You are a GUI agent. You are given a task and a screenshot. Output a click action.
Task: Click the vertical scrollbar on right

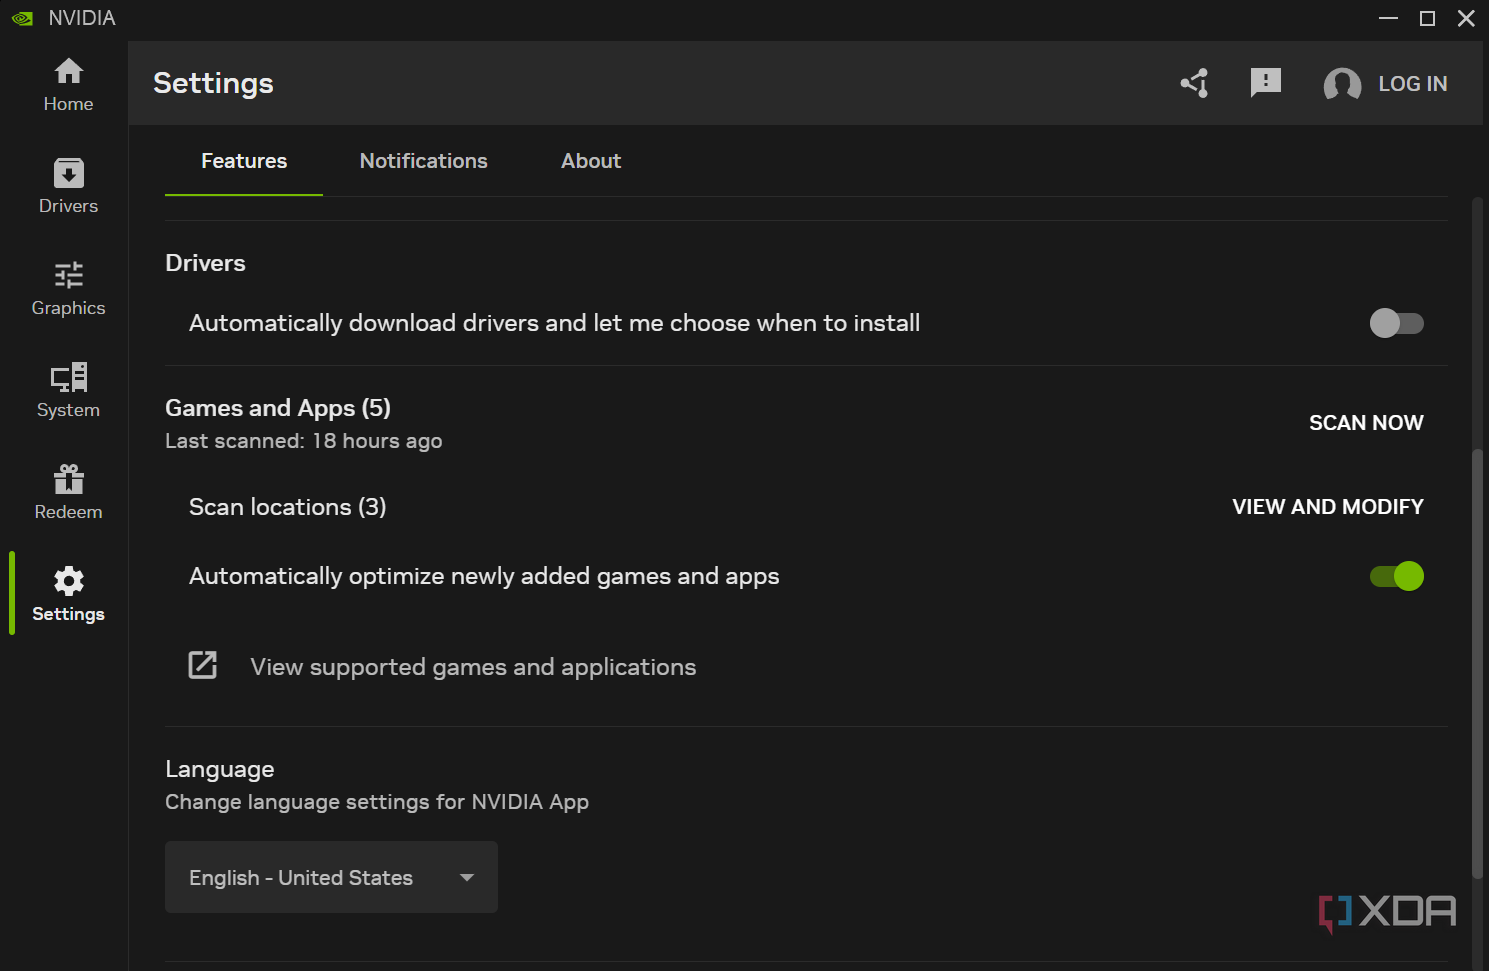click(x=1477, y=660)
